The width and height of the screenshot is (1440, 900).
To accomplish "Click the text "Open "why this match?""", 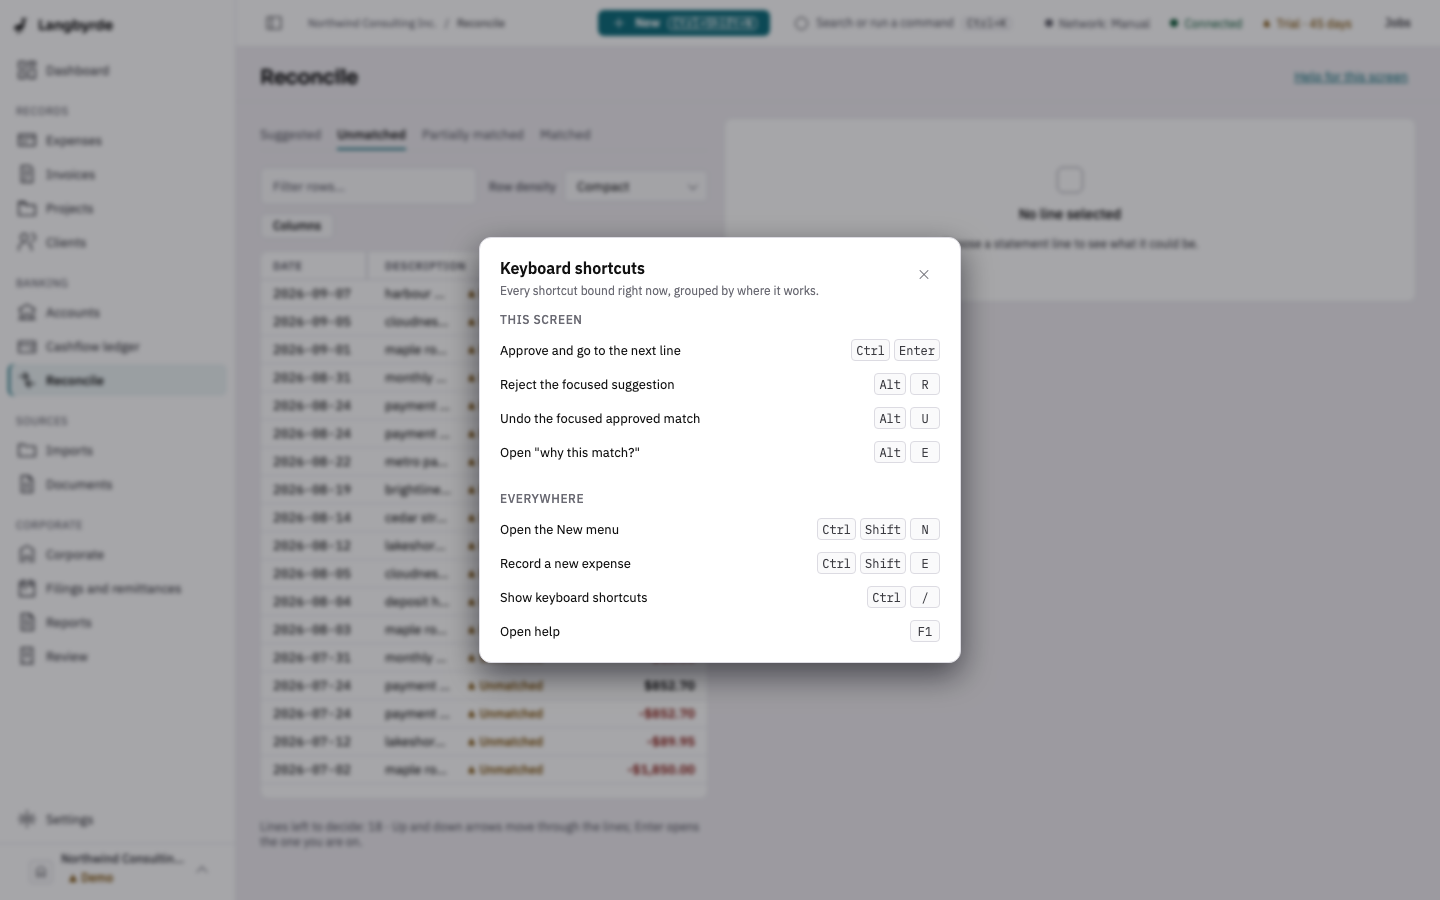I will pos(570,452).
